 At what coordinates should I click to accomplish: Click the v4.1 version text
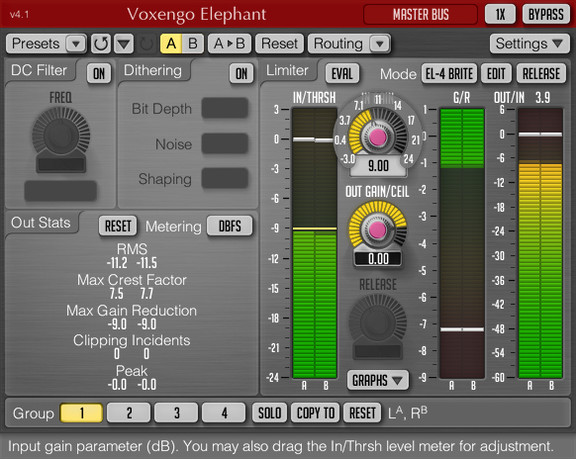[19, 15]
